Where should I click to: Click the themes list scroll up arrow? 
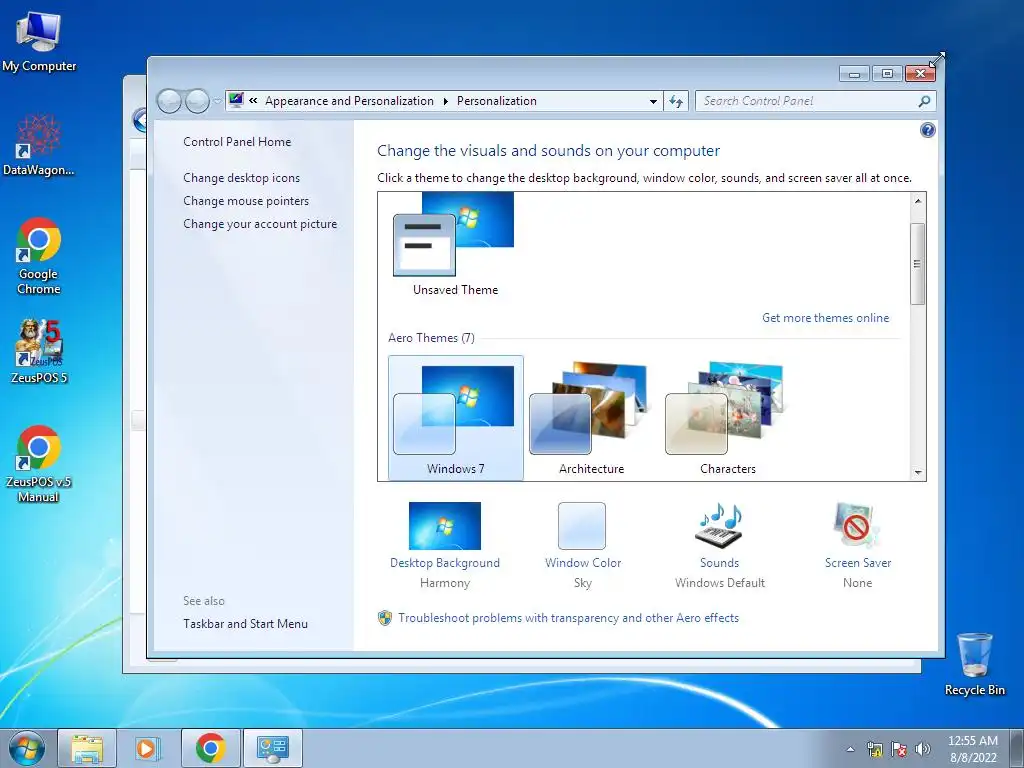(x=918, y=201)
